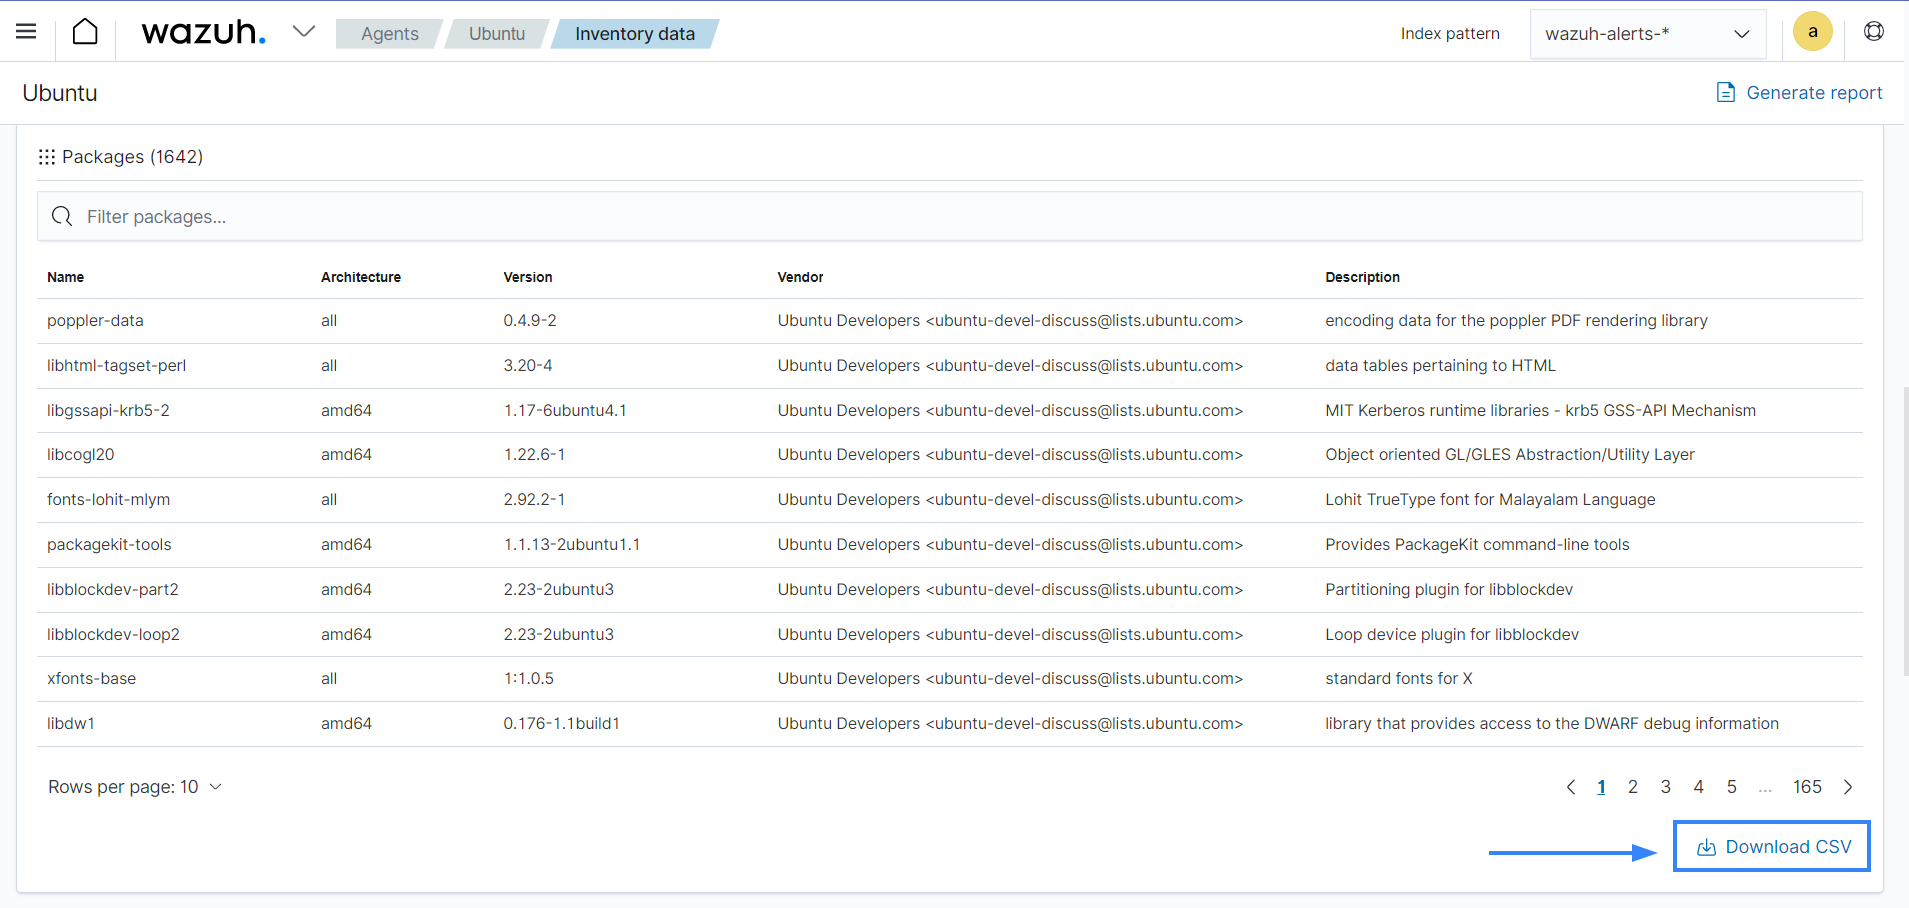The height and width of the screenshot is (908, 1909).
Task: Open the Agents breadcrumb
Action: click(389, 34)
